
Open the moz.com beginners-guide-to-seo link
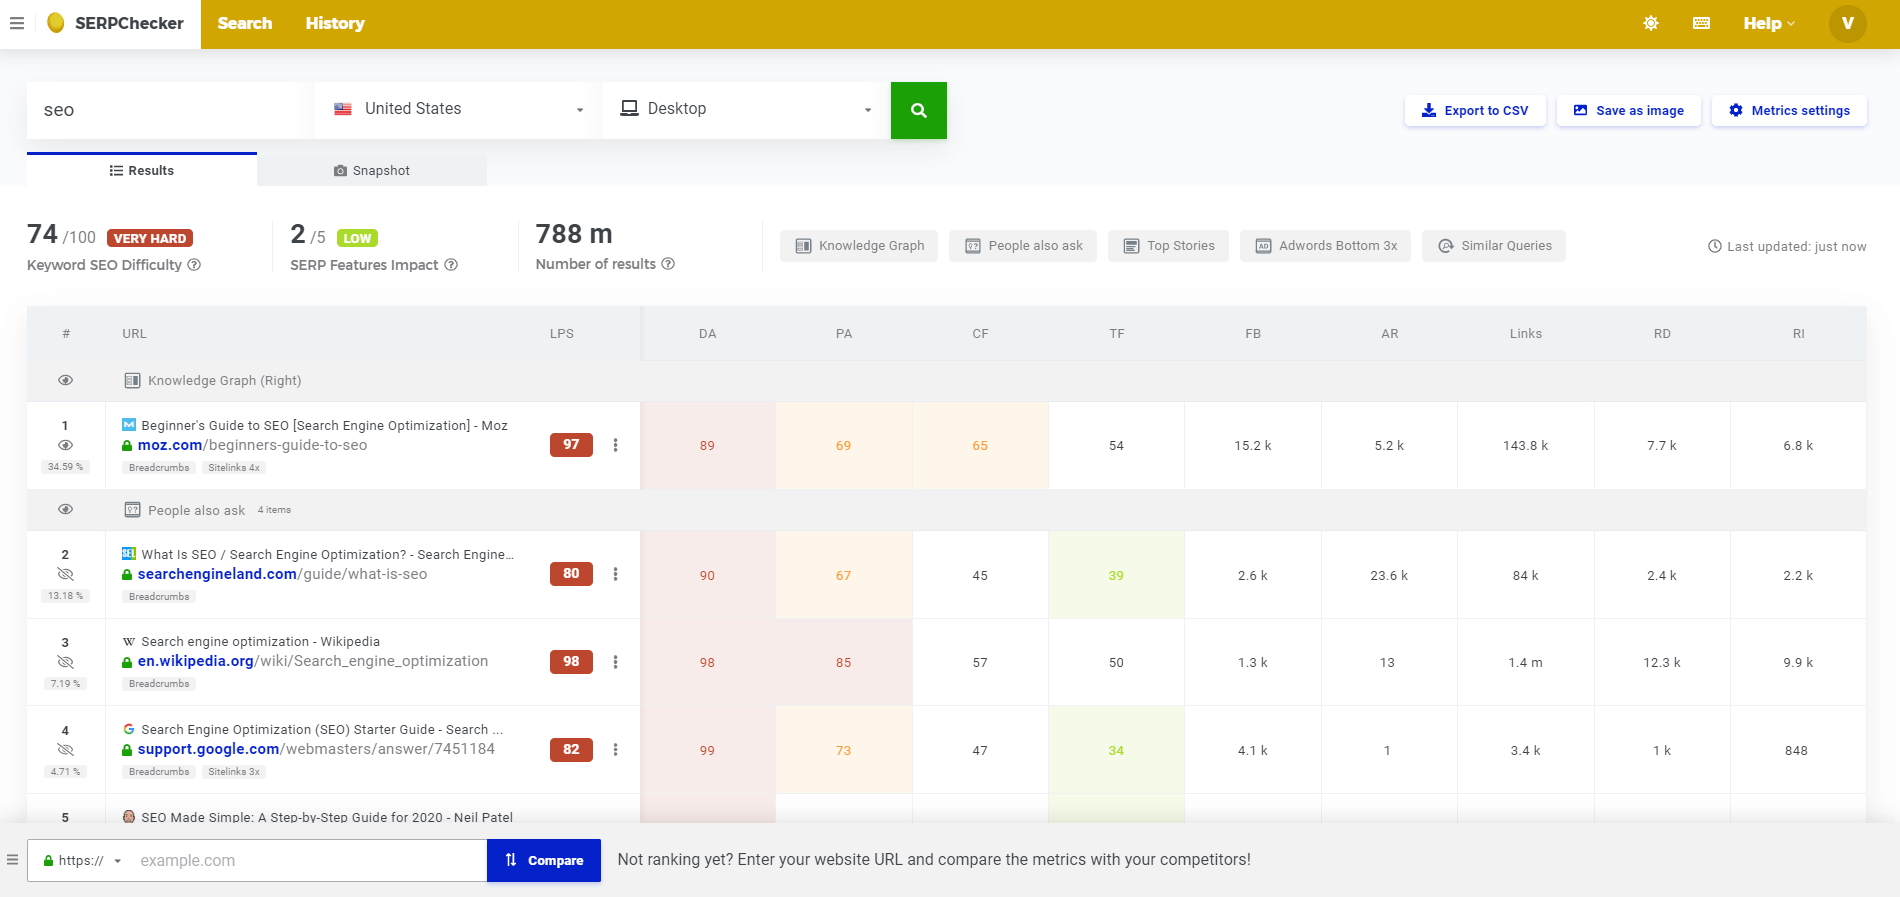[x=252, y=445]
